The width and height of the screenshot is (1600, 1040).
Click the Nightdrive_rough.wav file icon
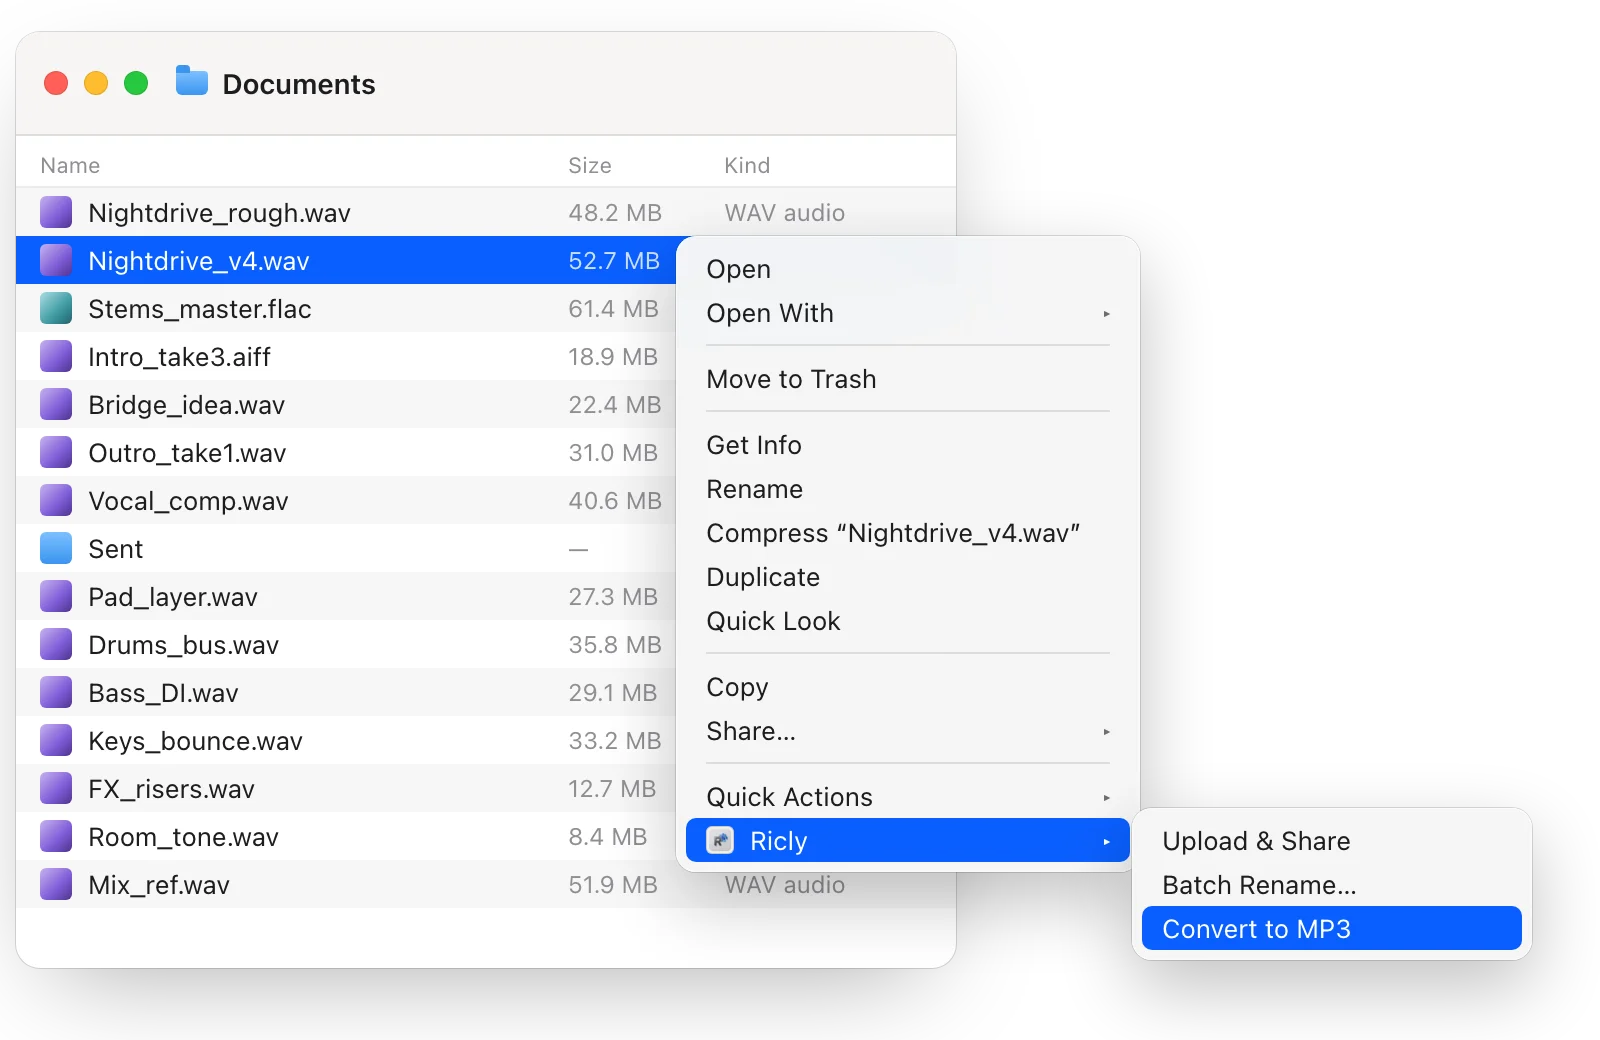[56, 212]
